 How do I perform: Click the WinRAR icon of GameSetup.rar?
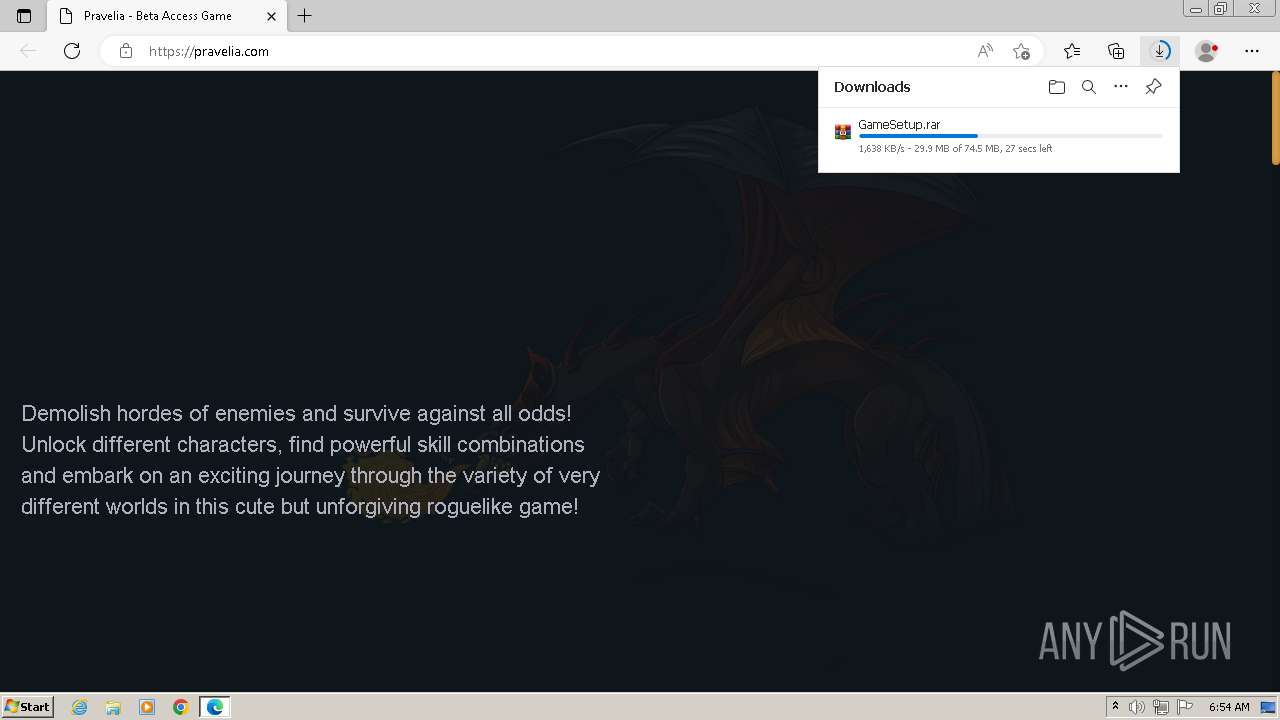coord(843,132)
